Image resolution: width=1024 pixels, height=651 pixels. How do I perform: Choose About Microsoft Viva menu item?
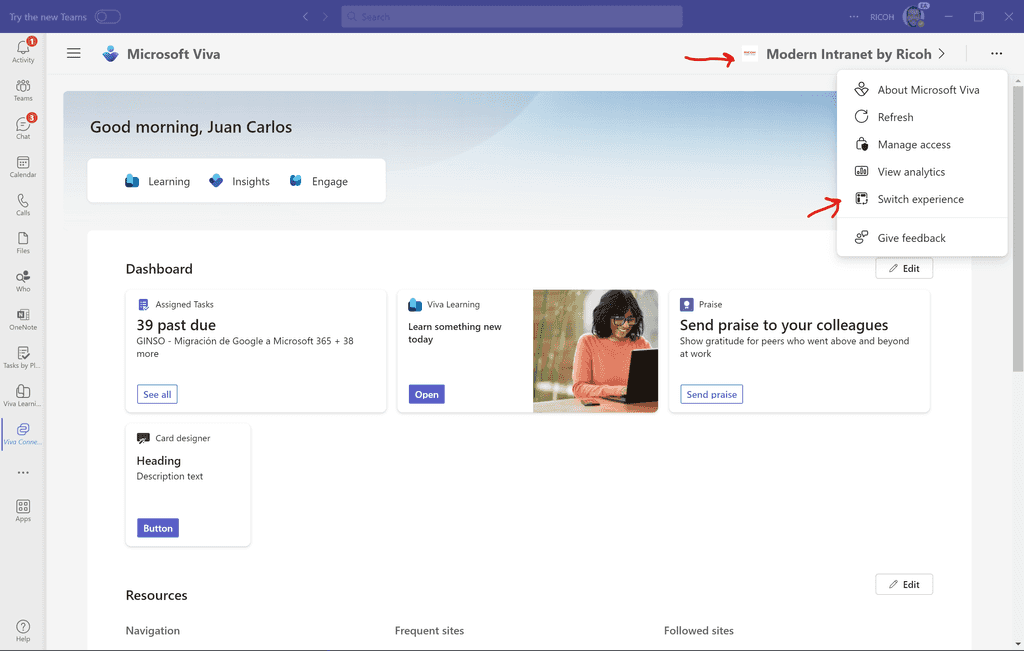point(921,89)
